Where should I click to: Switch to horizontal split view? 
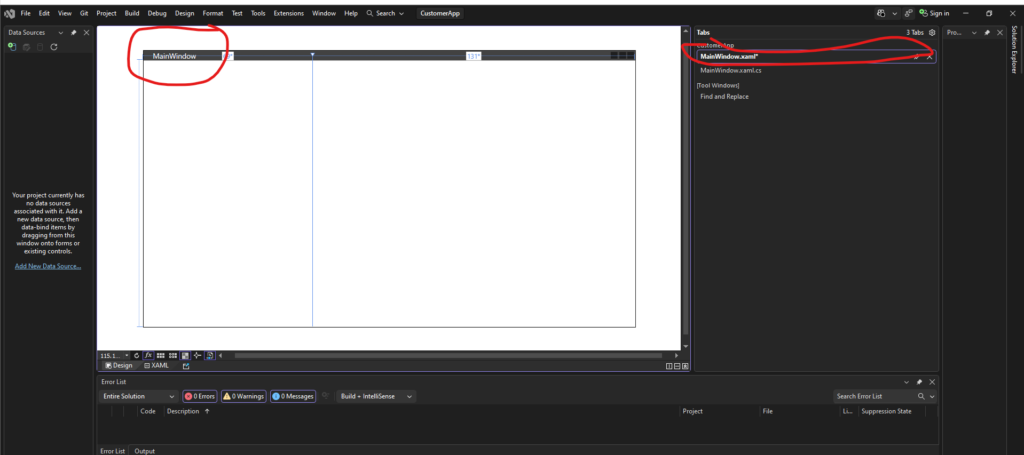tap(677, 366)
